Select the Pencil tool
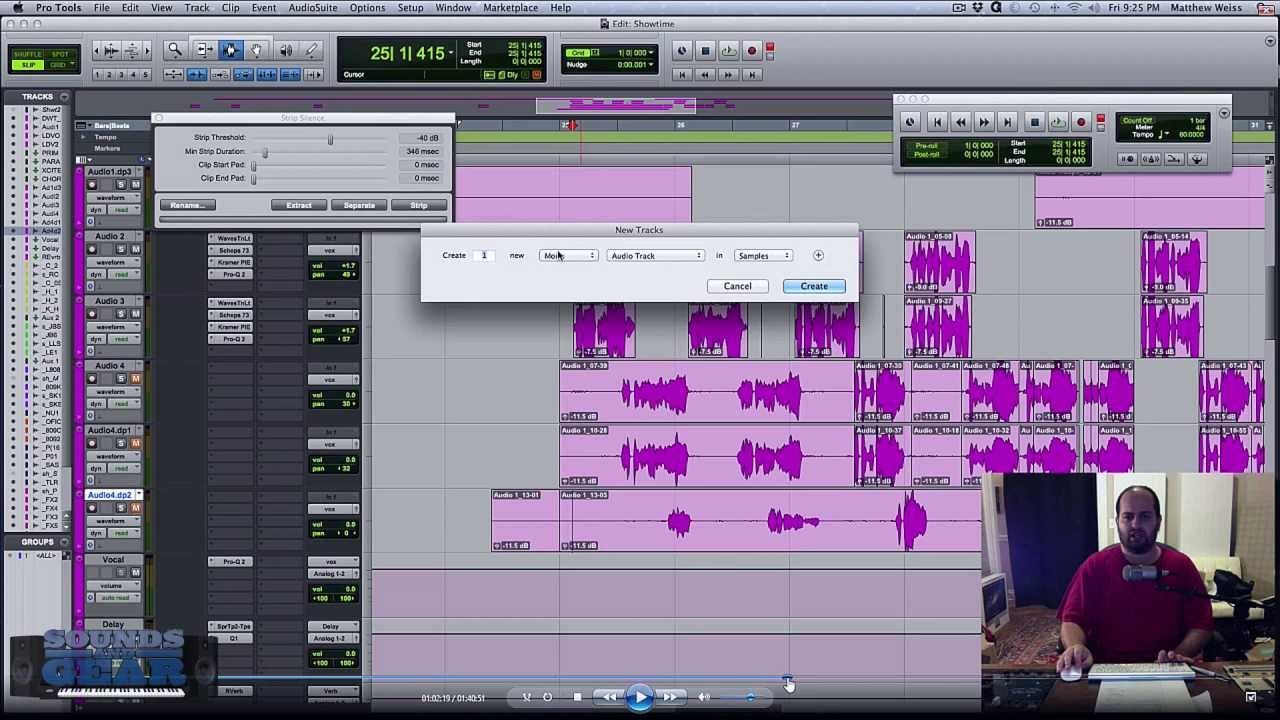Screen dimensions: 1280x720 (311, 50)
